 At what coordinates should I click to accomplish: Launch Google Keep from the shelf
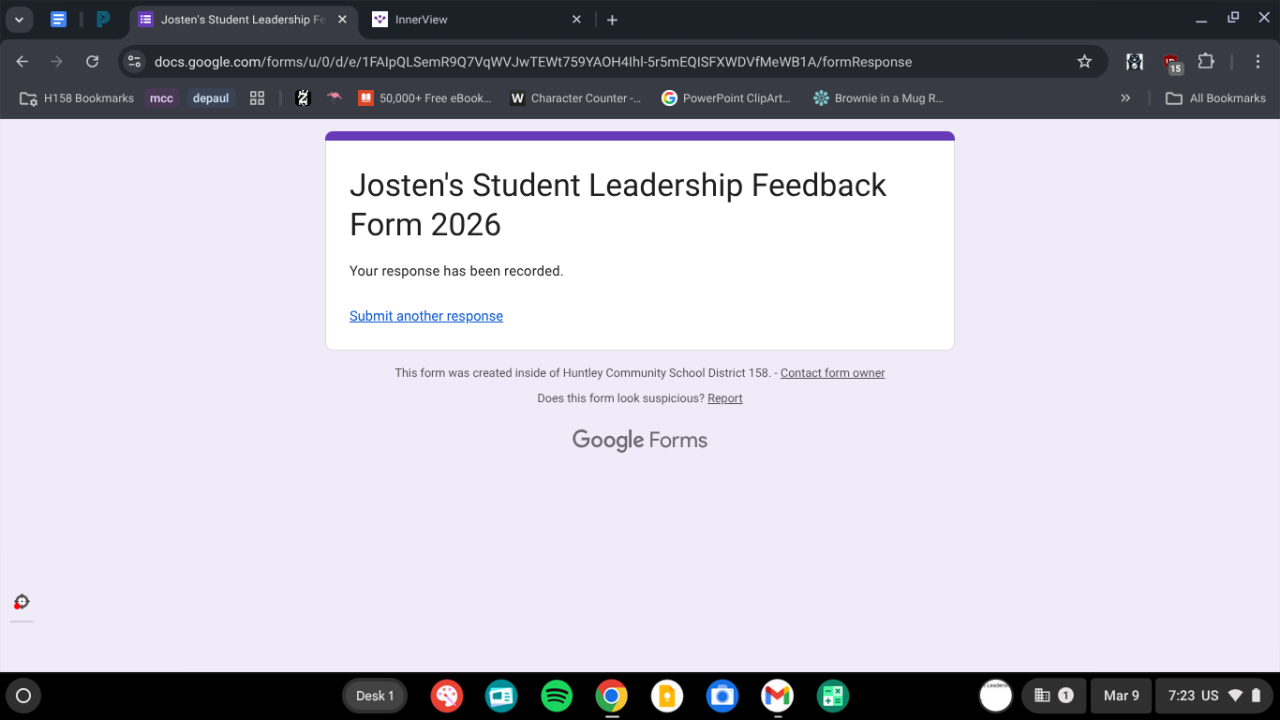click(667, 696)
